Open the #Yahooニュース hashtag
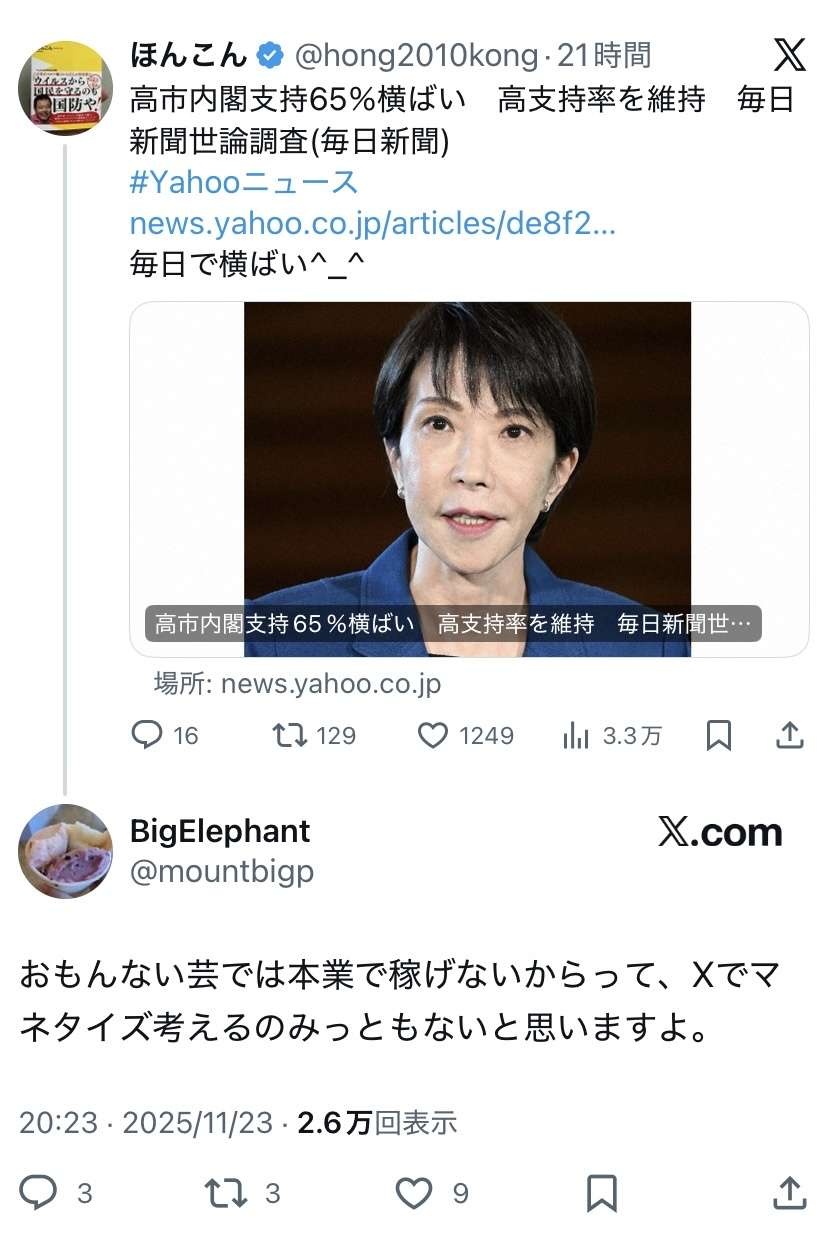The width and height of the screenshot is (828, 1237). click(x=244, y=183)
